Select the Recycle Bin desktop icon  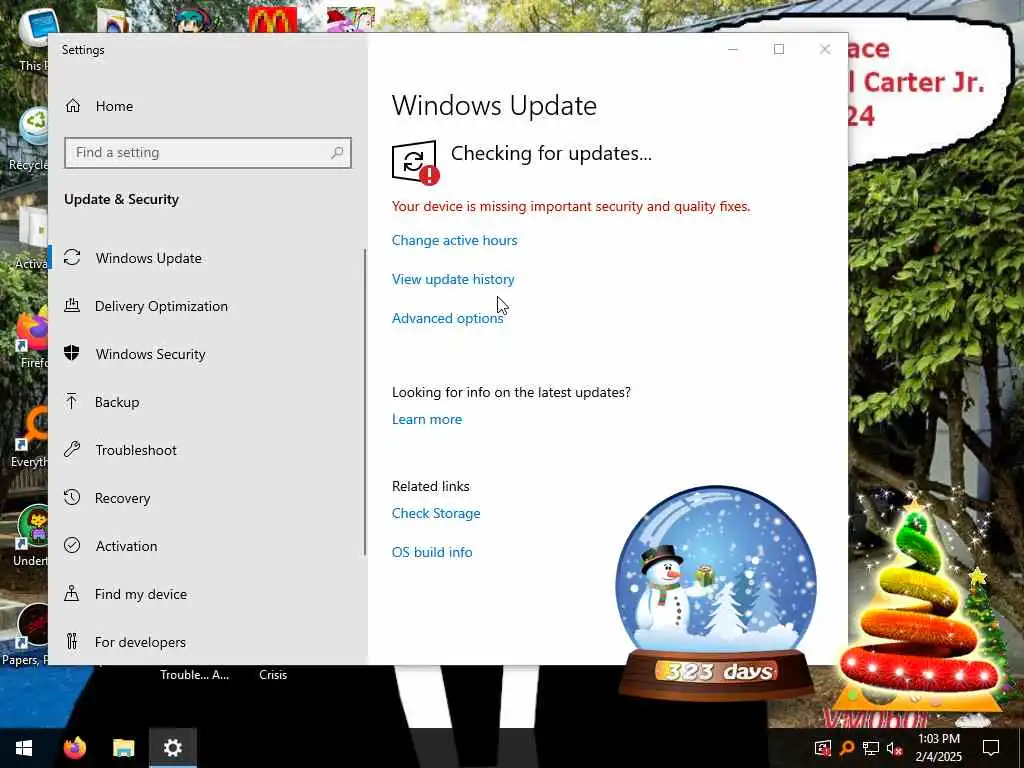pyautogui.click(x=31, y=139)
